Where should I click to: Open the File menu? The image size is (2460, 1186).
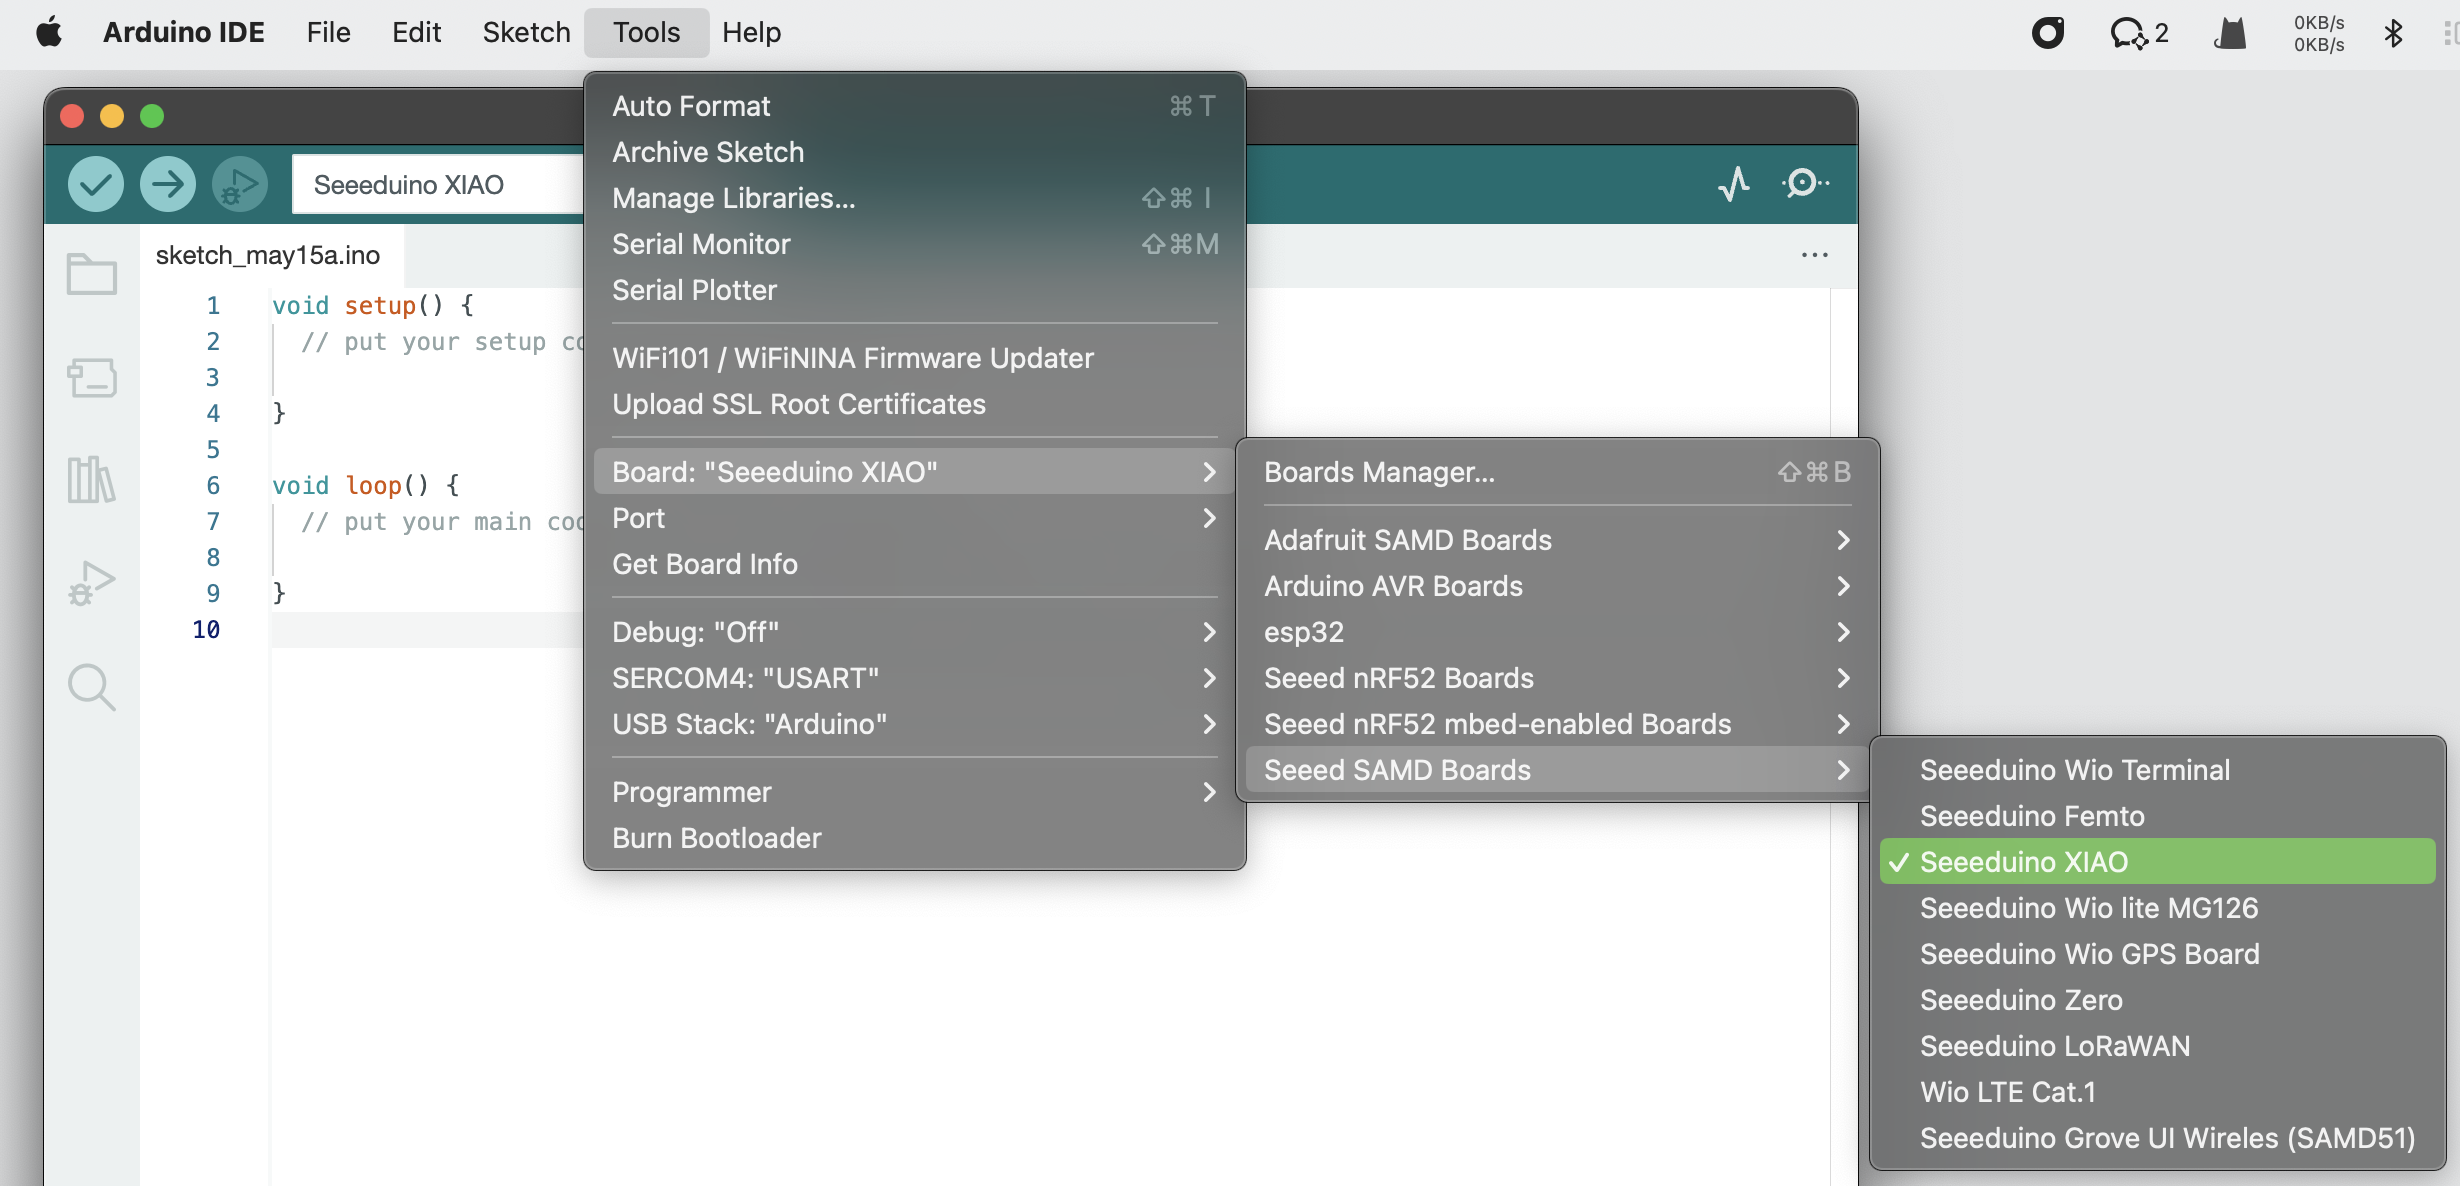point(328,32)
